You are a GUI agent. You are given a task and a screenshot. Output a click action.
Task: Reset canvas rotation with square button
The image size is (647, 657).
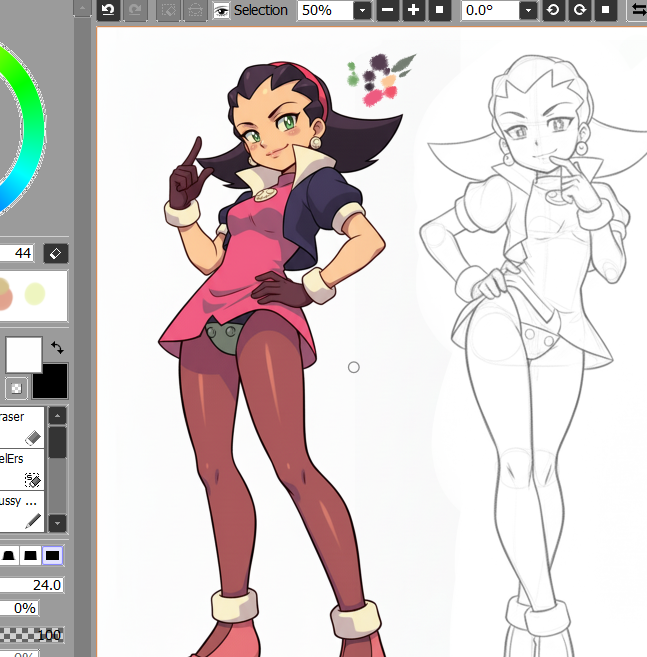click(x=606, y=10)
